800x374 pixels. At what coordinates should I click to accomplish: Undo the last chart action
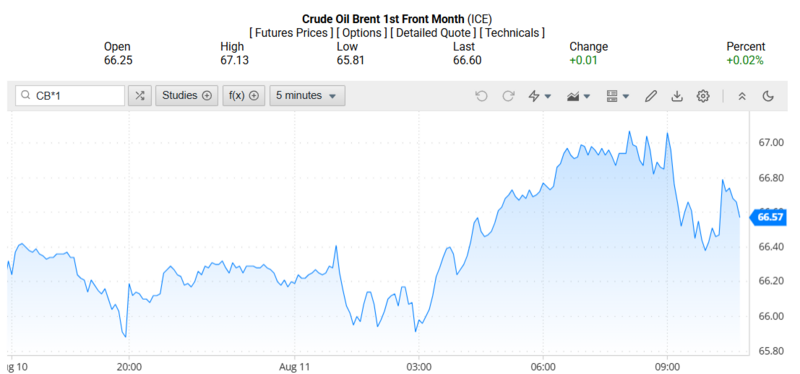click(x=481, y=96)
